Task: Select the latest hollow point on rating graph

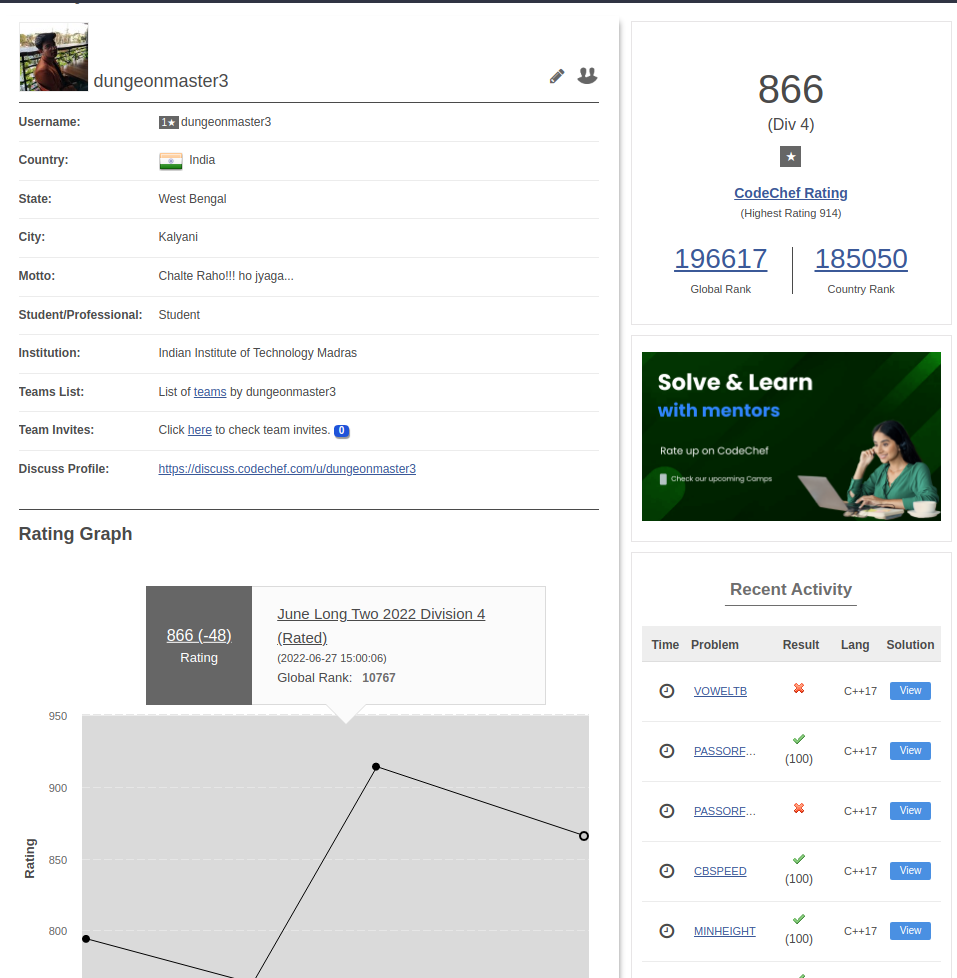Action: [583, 836]
